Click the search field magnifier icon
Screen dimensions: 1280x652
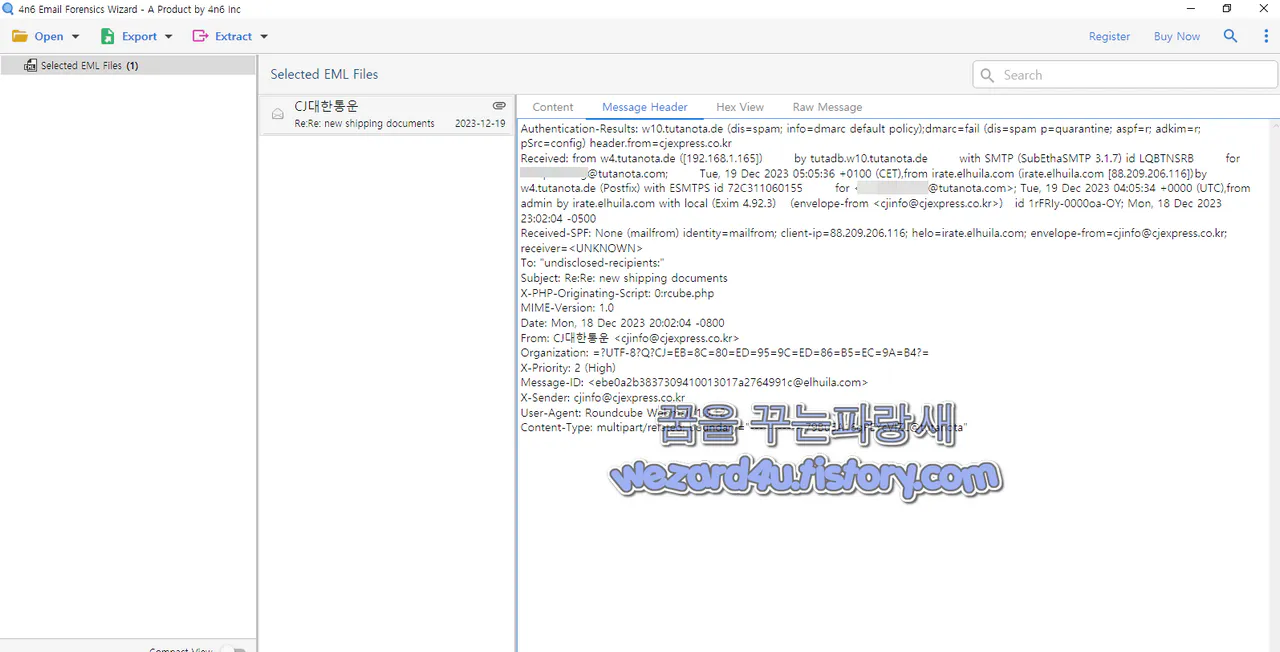coord(988,75)
